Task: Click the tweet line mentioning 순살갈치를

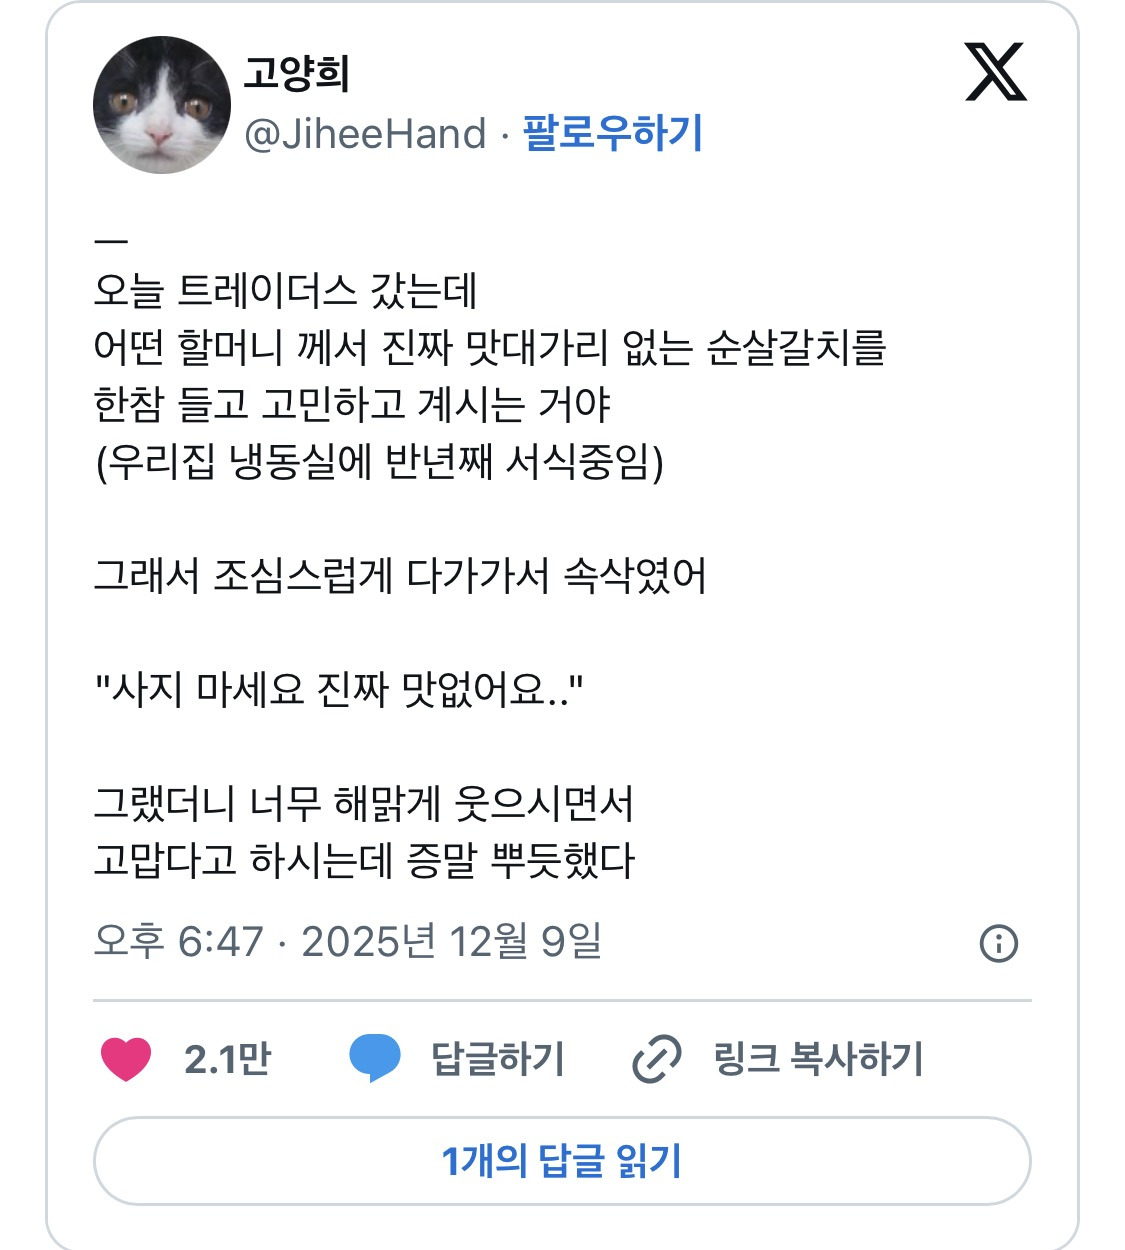Action: (490, 348)
